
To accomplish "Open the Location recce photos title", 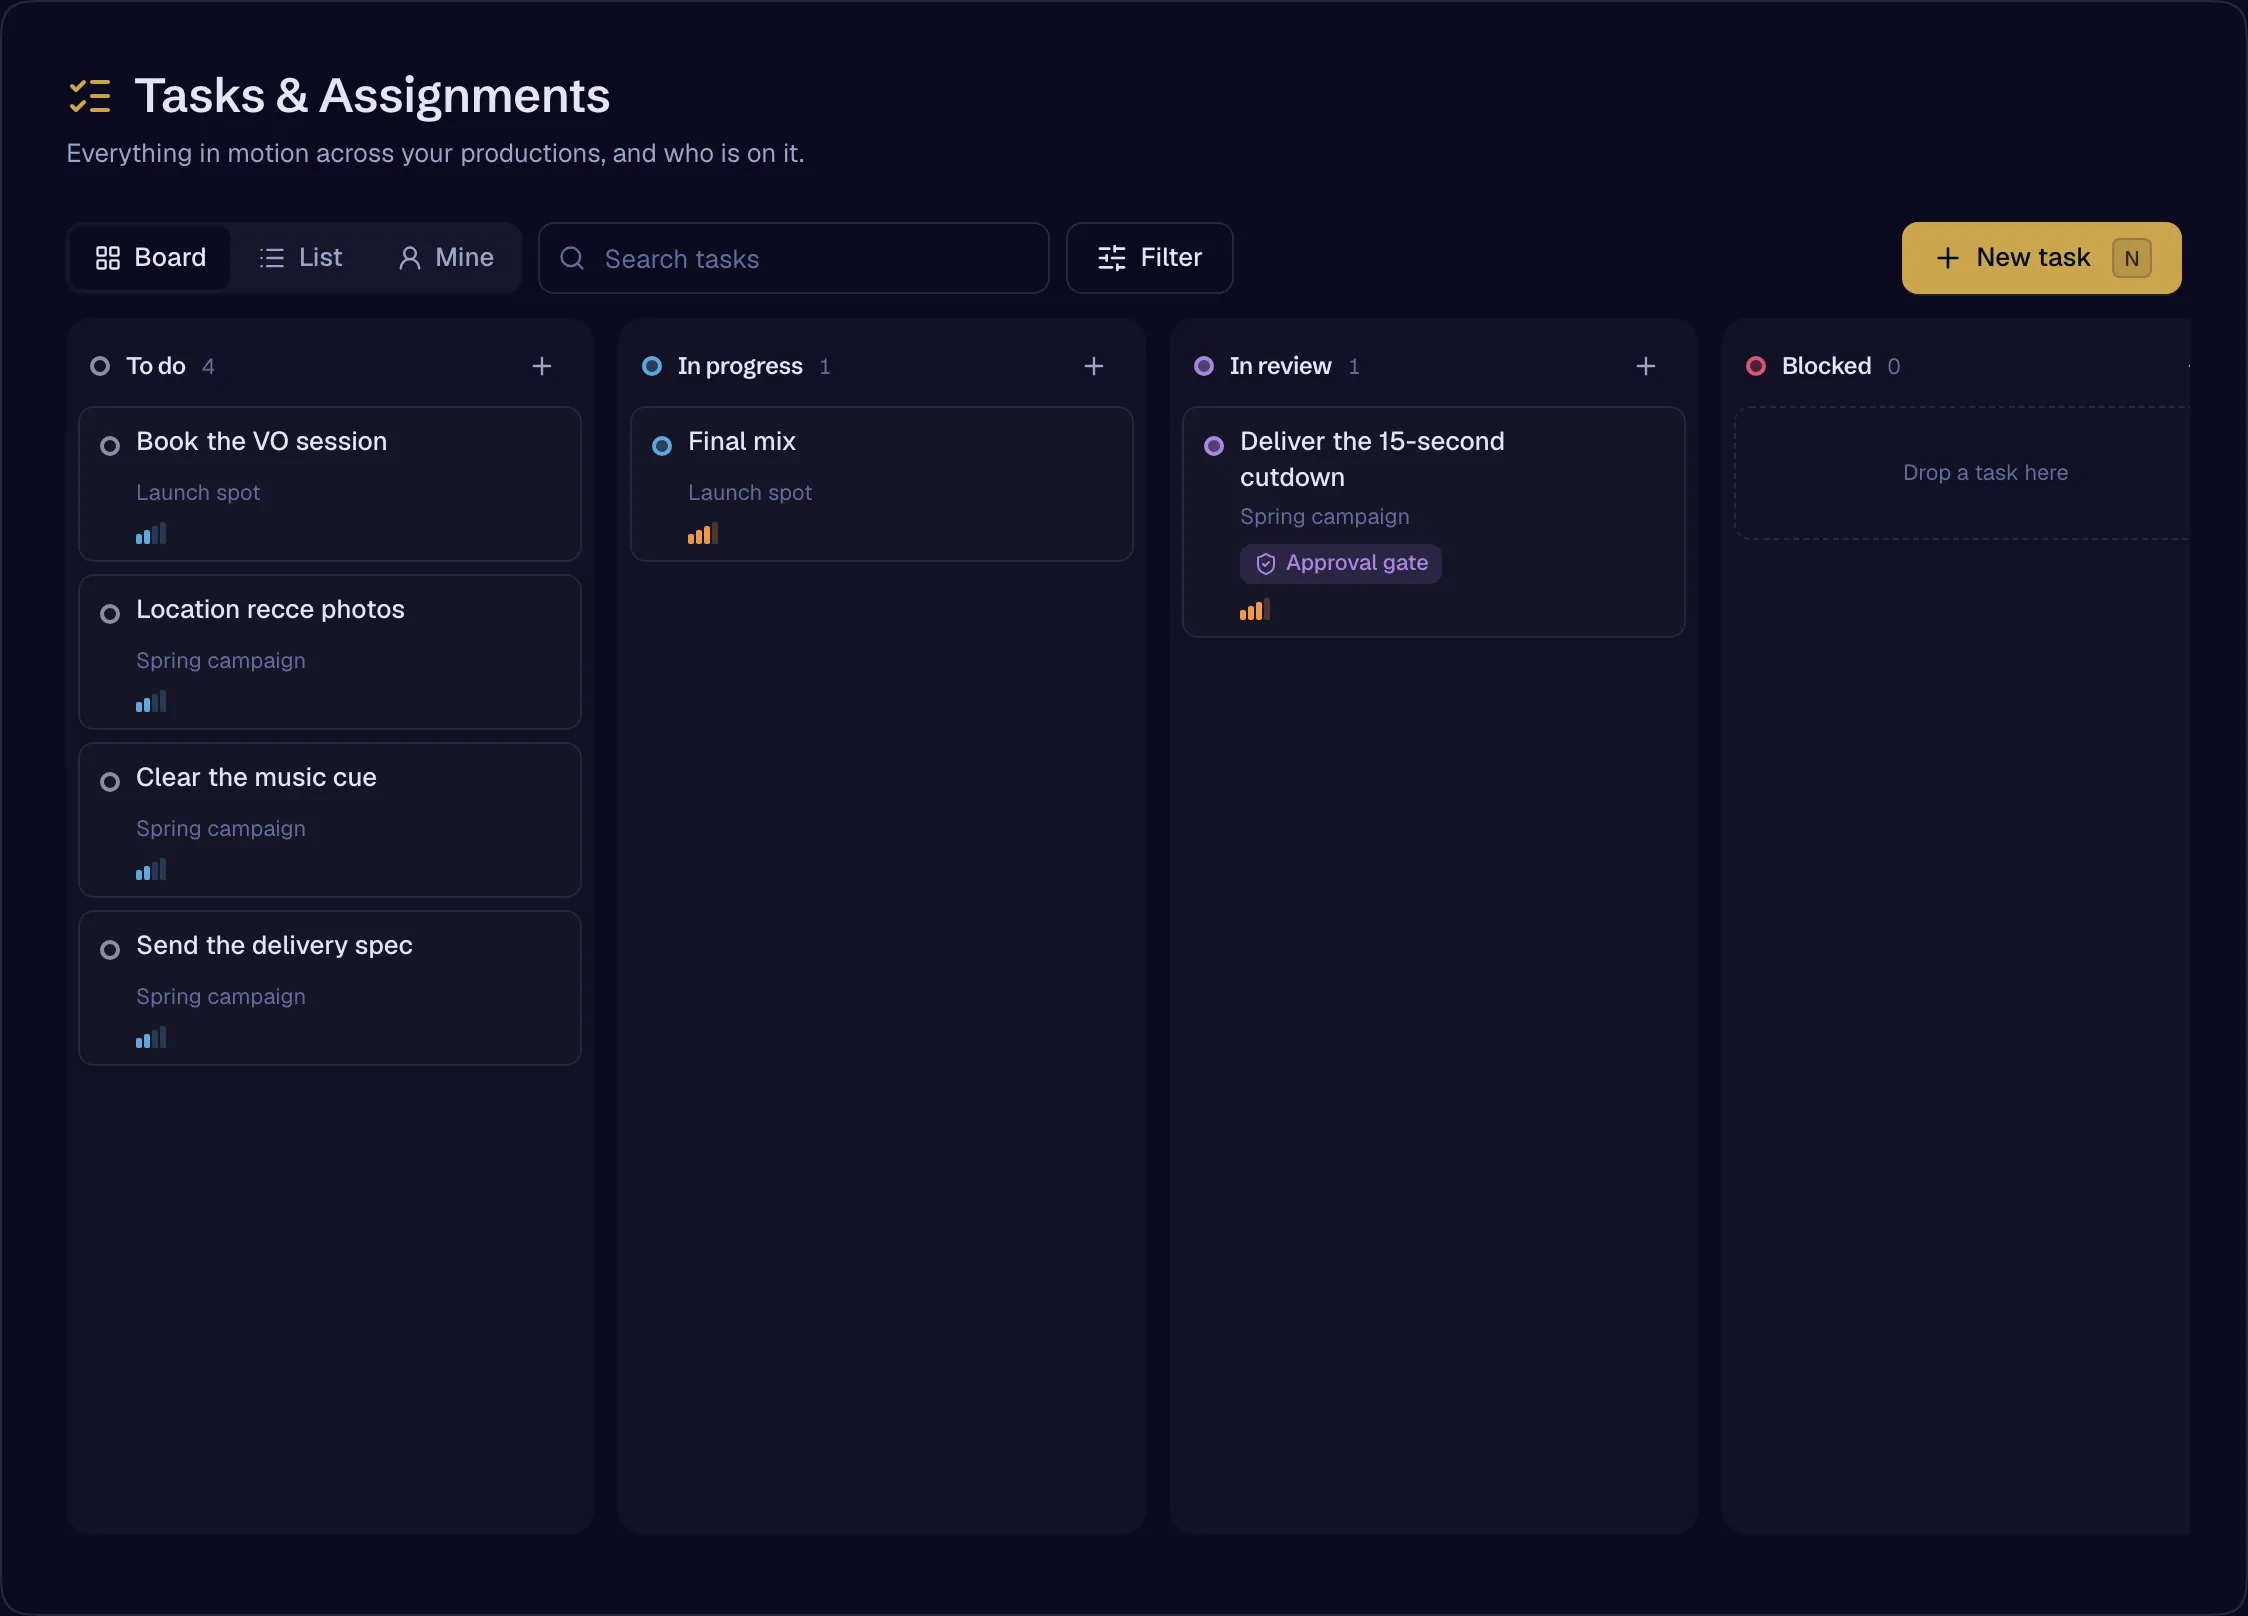I will coord(270,609).
